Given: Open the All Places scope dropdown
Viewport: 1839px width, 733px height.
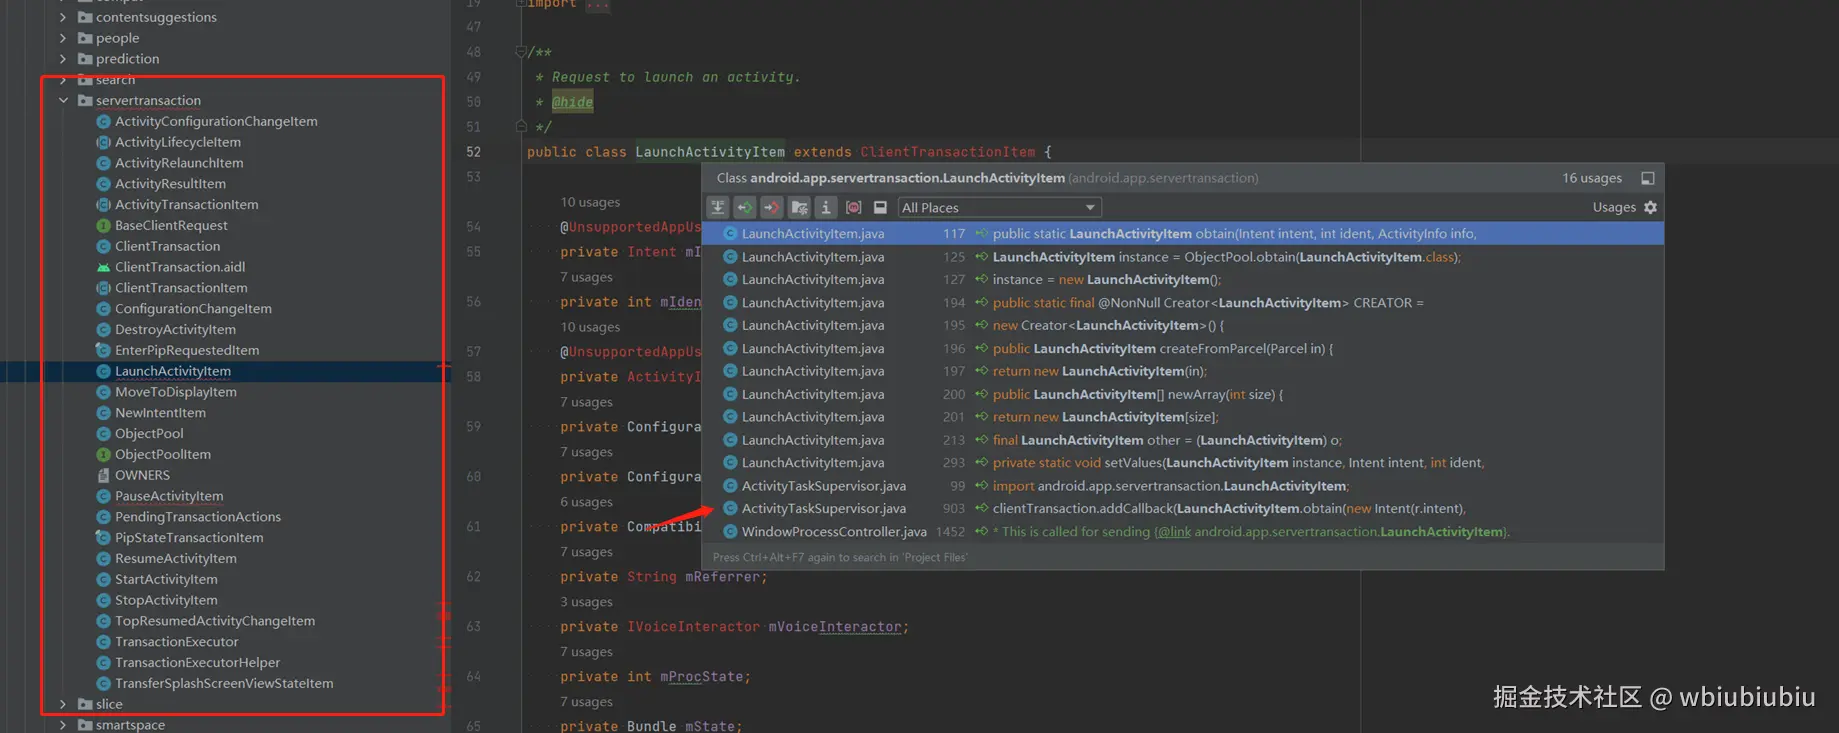Looking at the screenshot, I should click(999, 207).
